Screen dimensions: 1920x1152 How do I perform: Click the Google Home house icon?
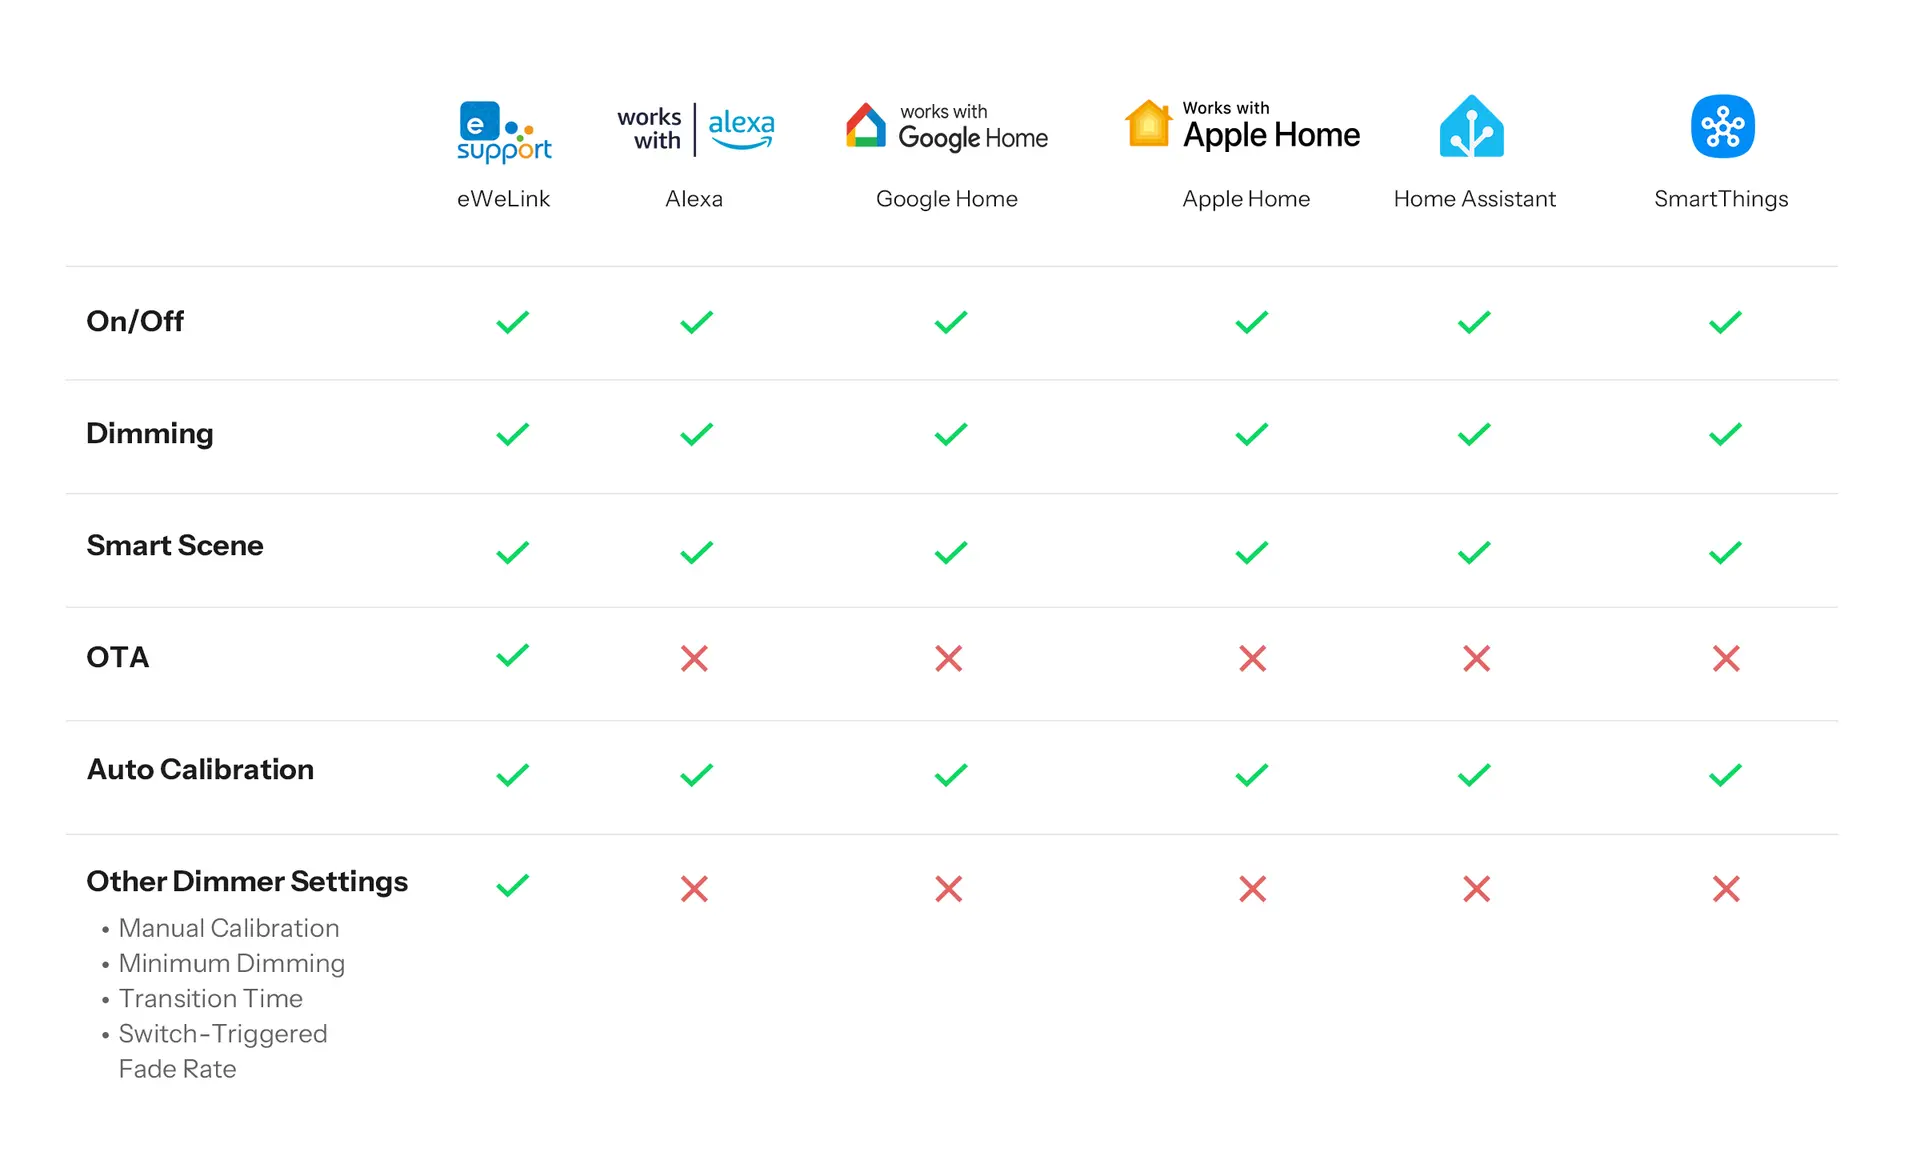866,126
